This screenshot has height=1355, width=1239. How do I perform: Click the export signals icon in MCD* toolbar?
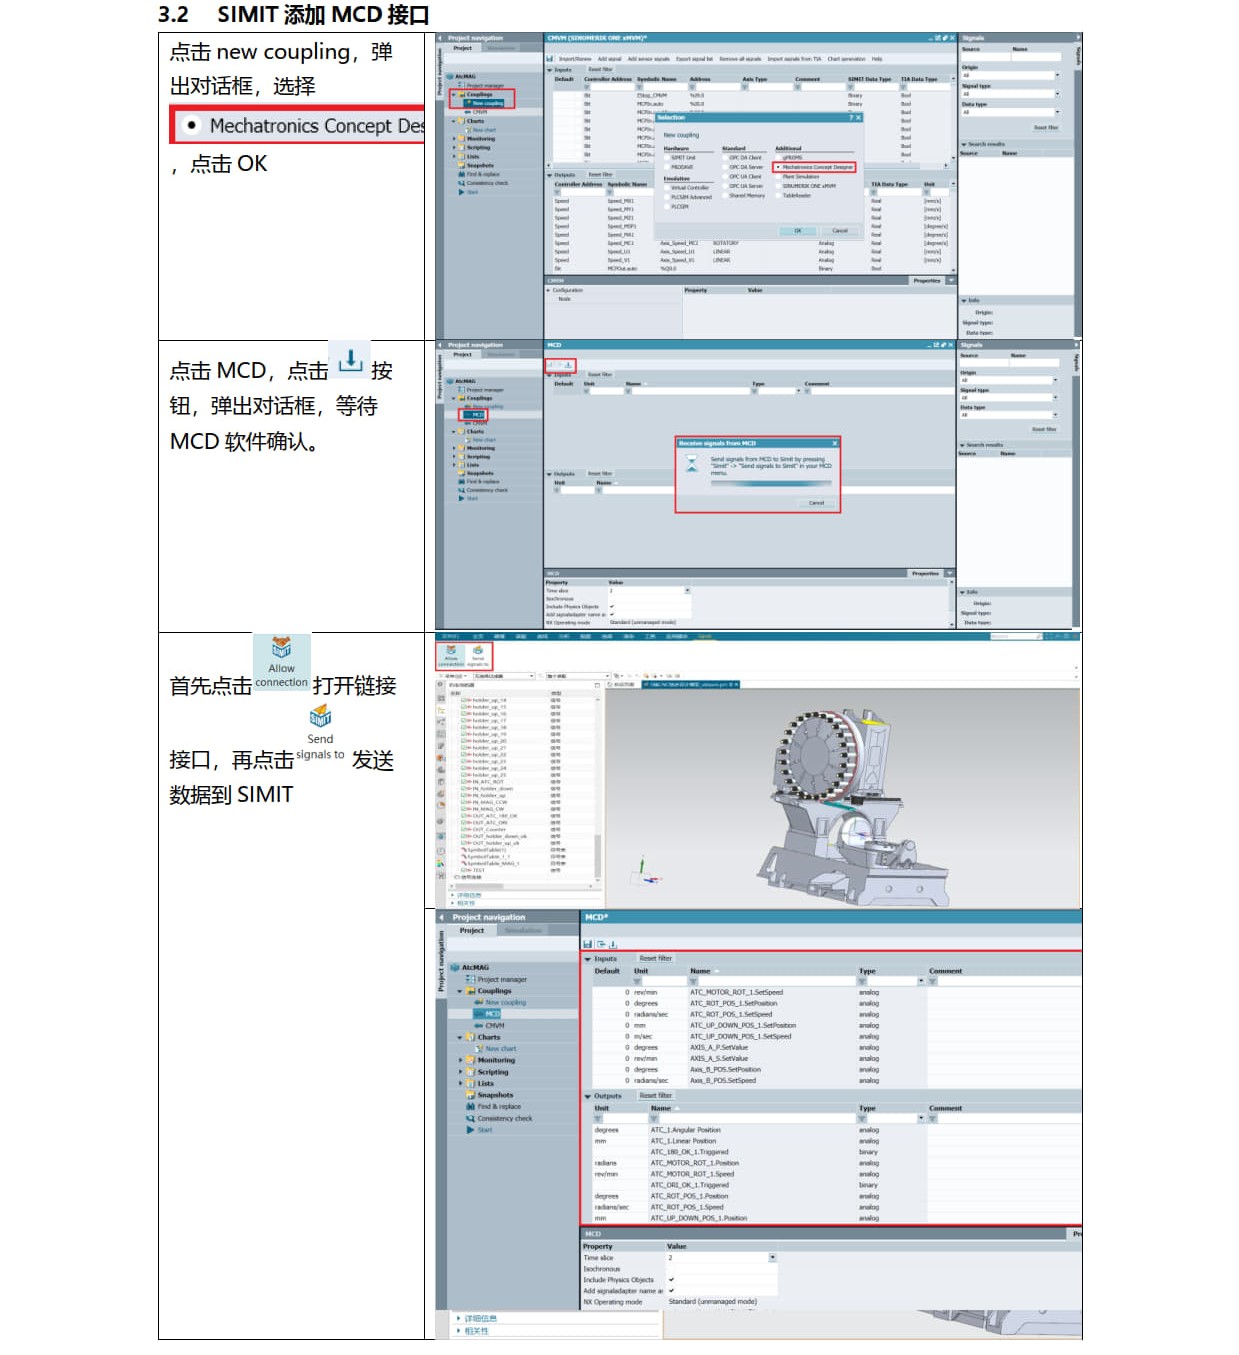click(x=600, y=944)
